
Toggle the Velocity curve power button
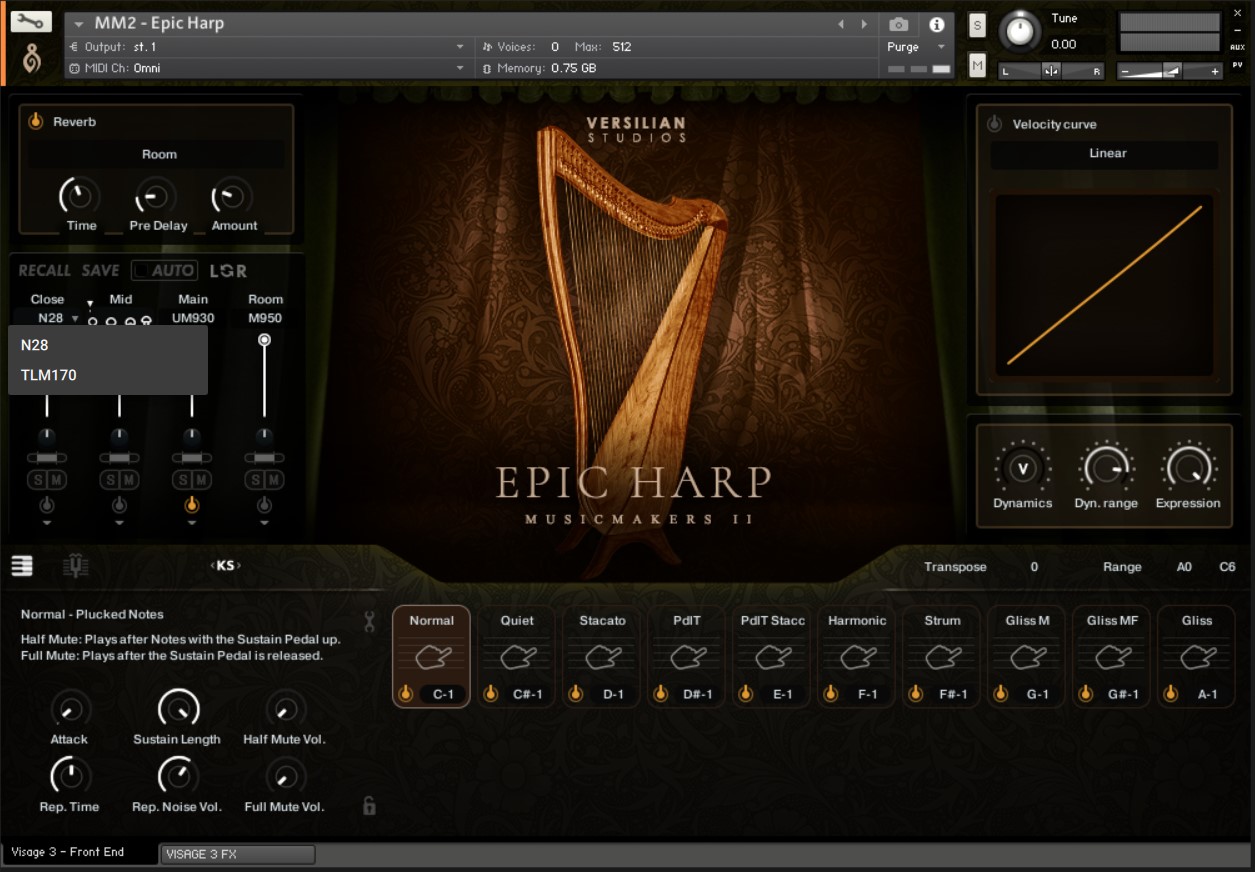[x=994, y=124]
